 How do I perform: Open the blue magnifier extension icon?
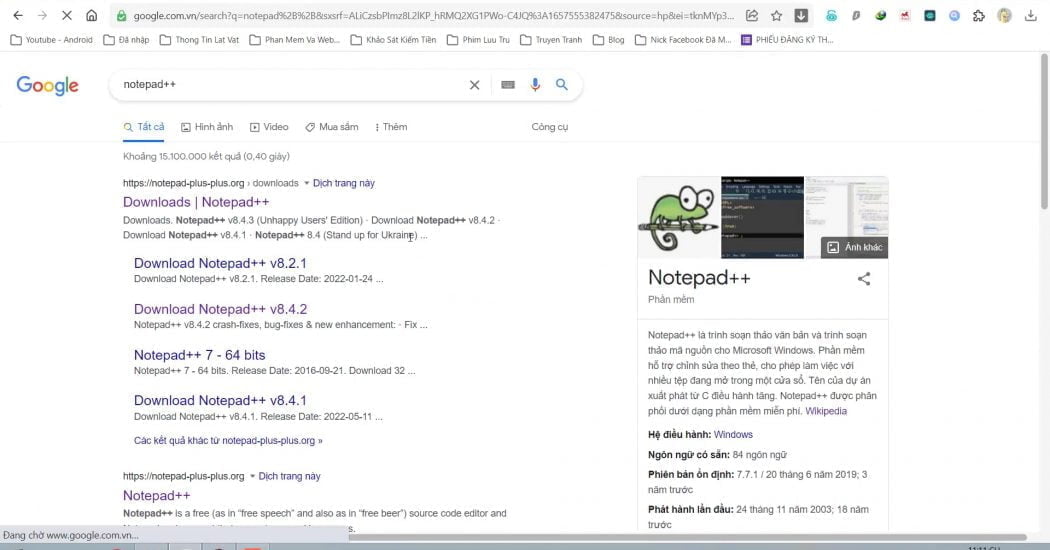[954, 15]
